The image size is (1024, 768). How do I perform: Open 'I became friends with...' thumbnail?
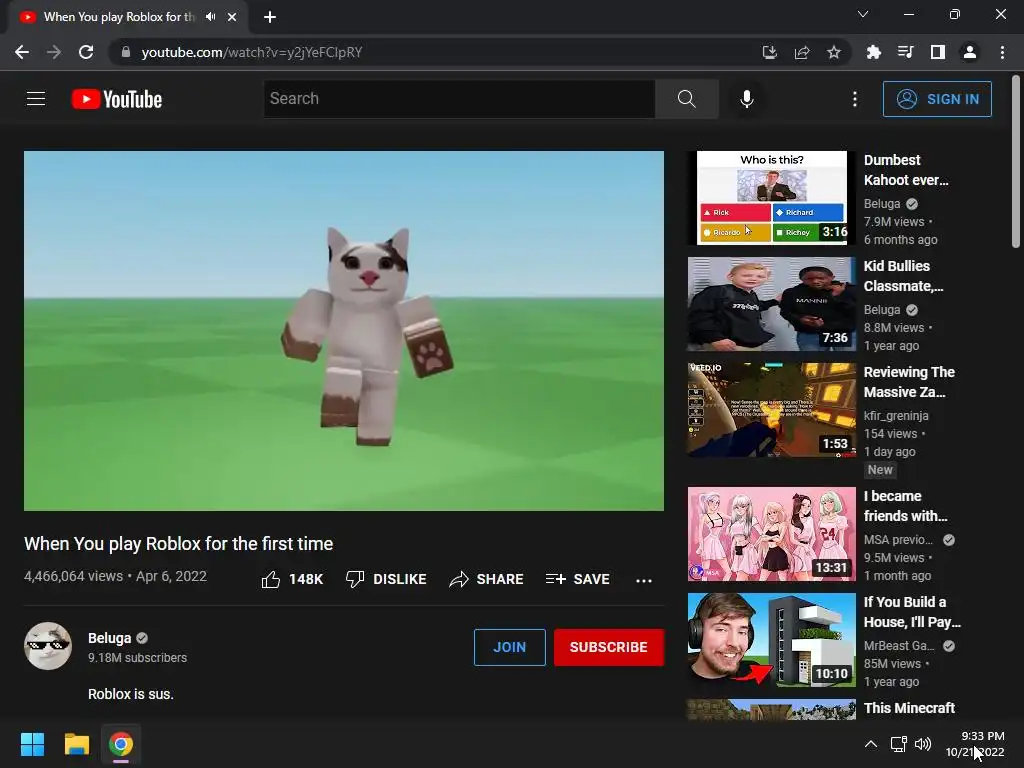click(771, 534)
